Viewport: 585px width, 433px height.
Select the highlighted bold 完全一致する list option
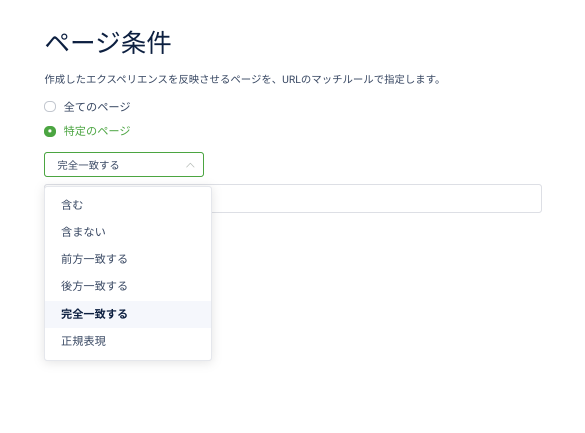[x=128, y=314]
